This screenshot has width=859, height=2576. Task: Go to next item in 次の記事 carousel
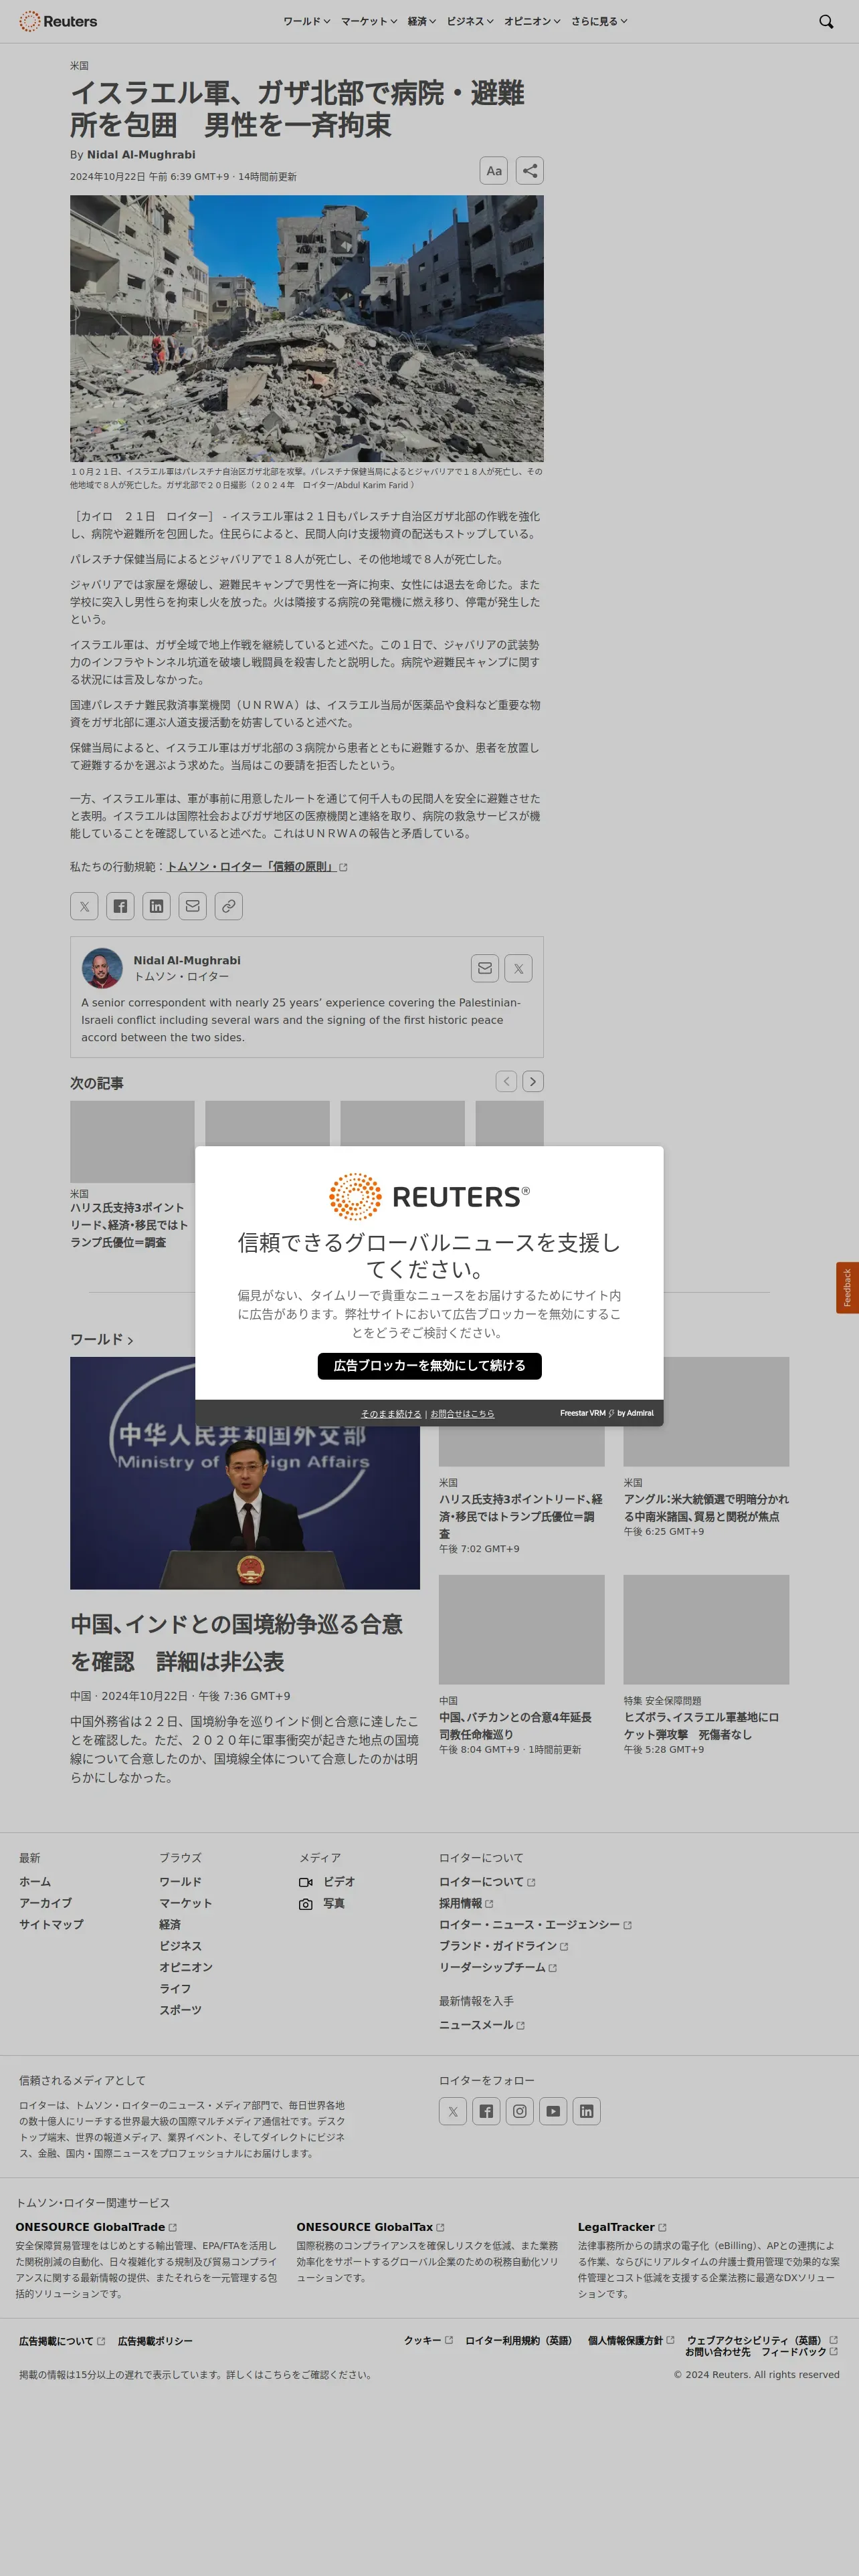533,1081
